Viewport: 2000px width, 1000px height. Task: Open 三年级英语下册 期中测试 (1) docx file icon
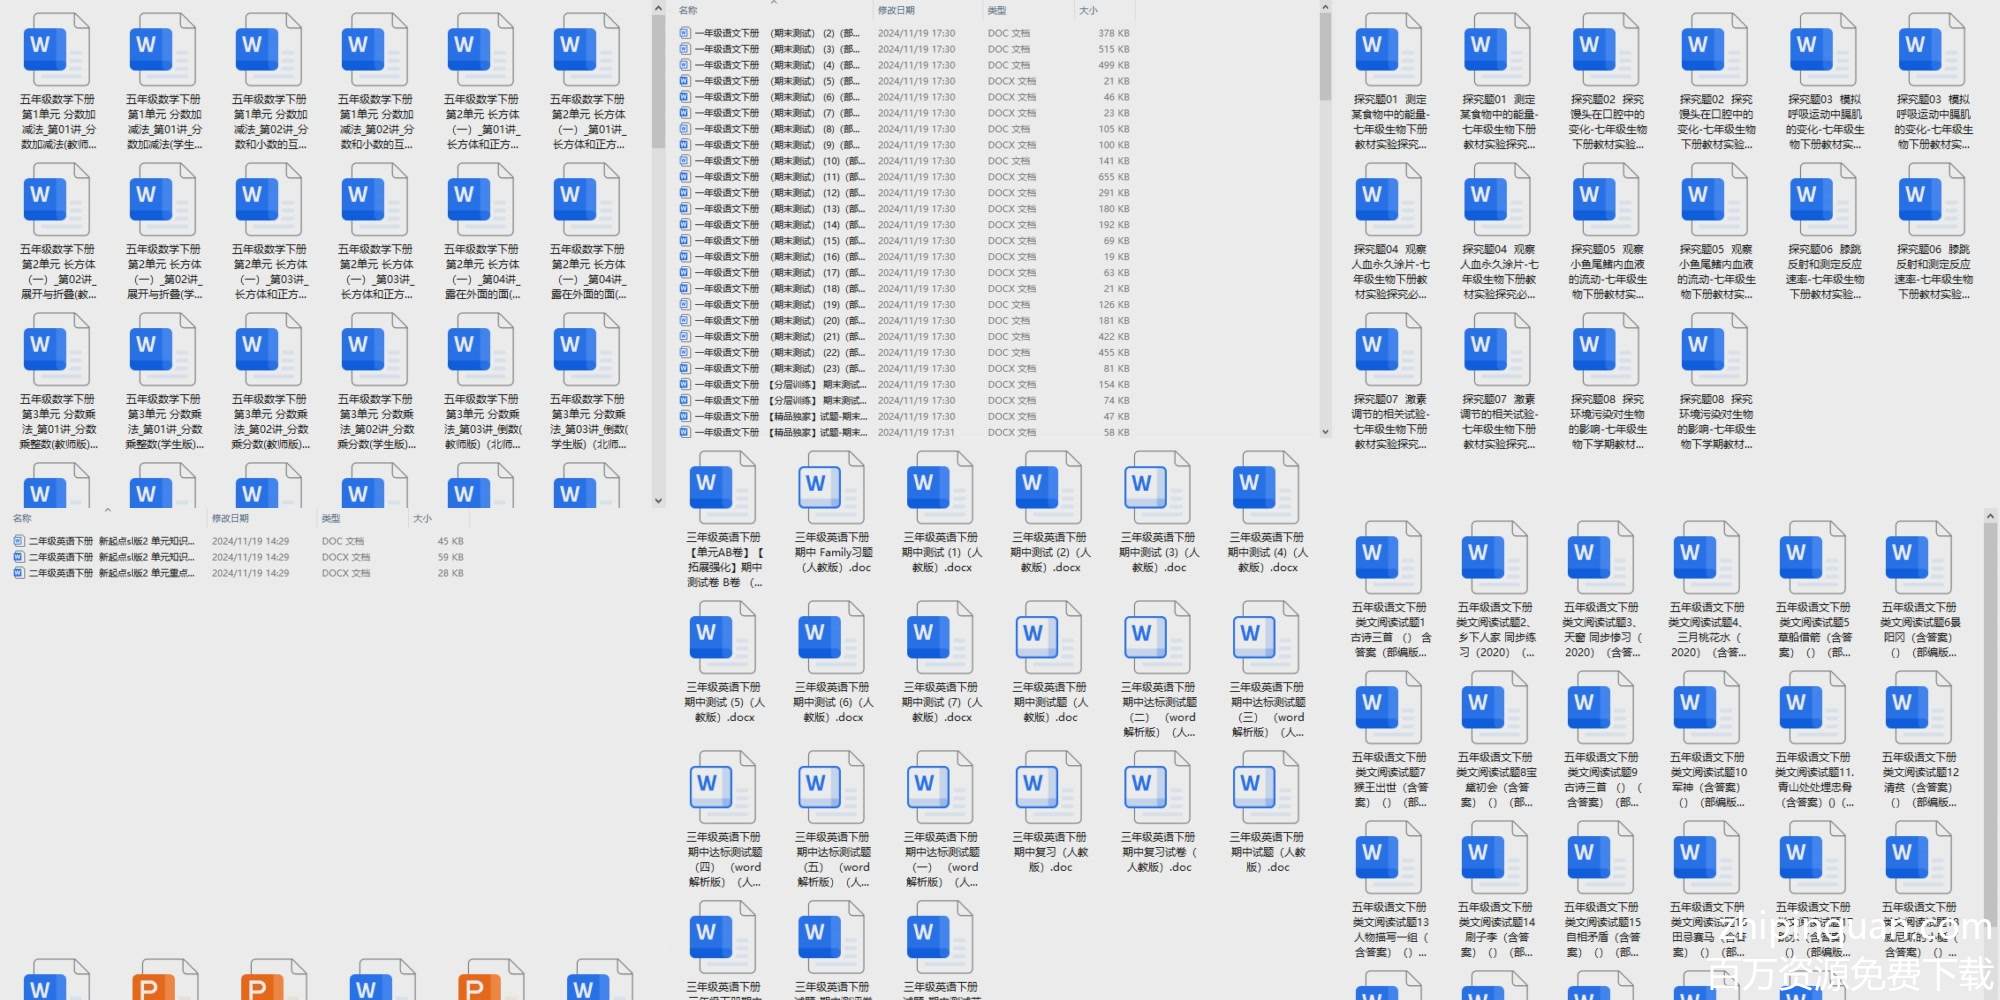(x=940, y=488)
